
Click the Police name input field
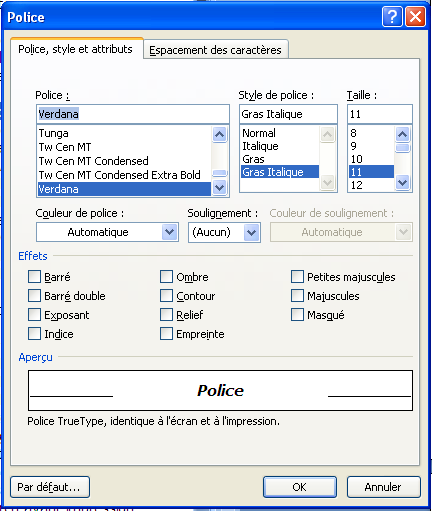[133, 114]
